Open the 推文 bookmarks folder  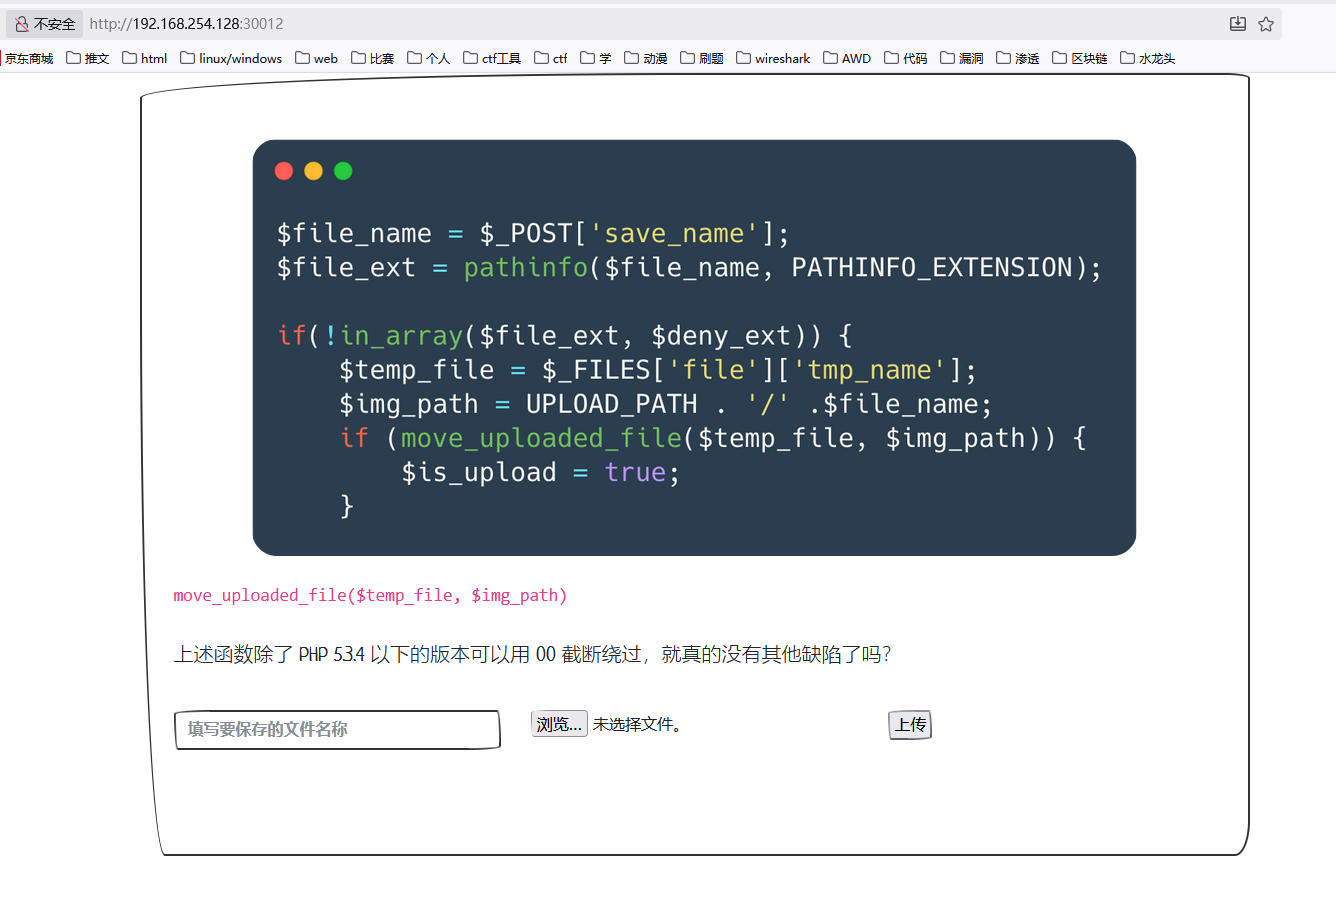[88, 59]
